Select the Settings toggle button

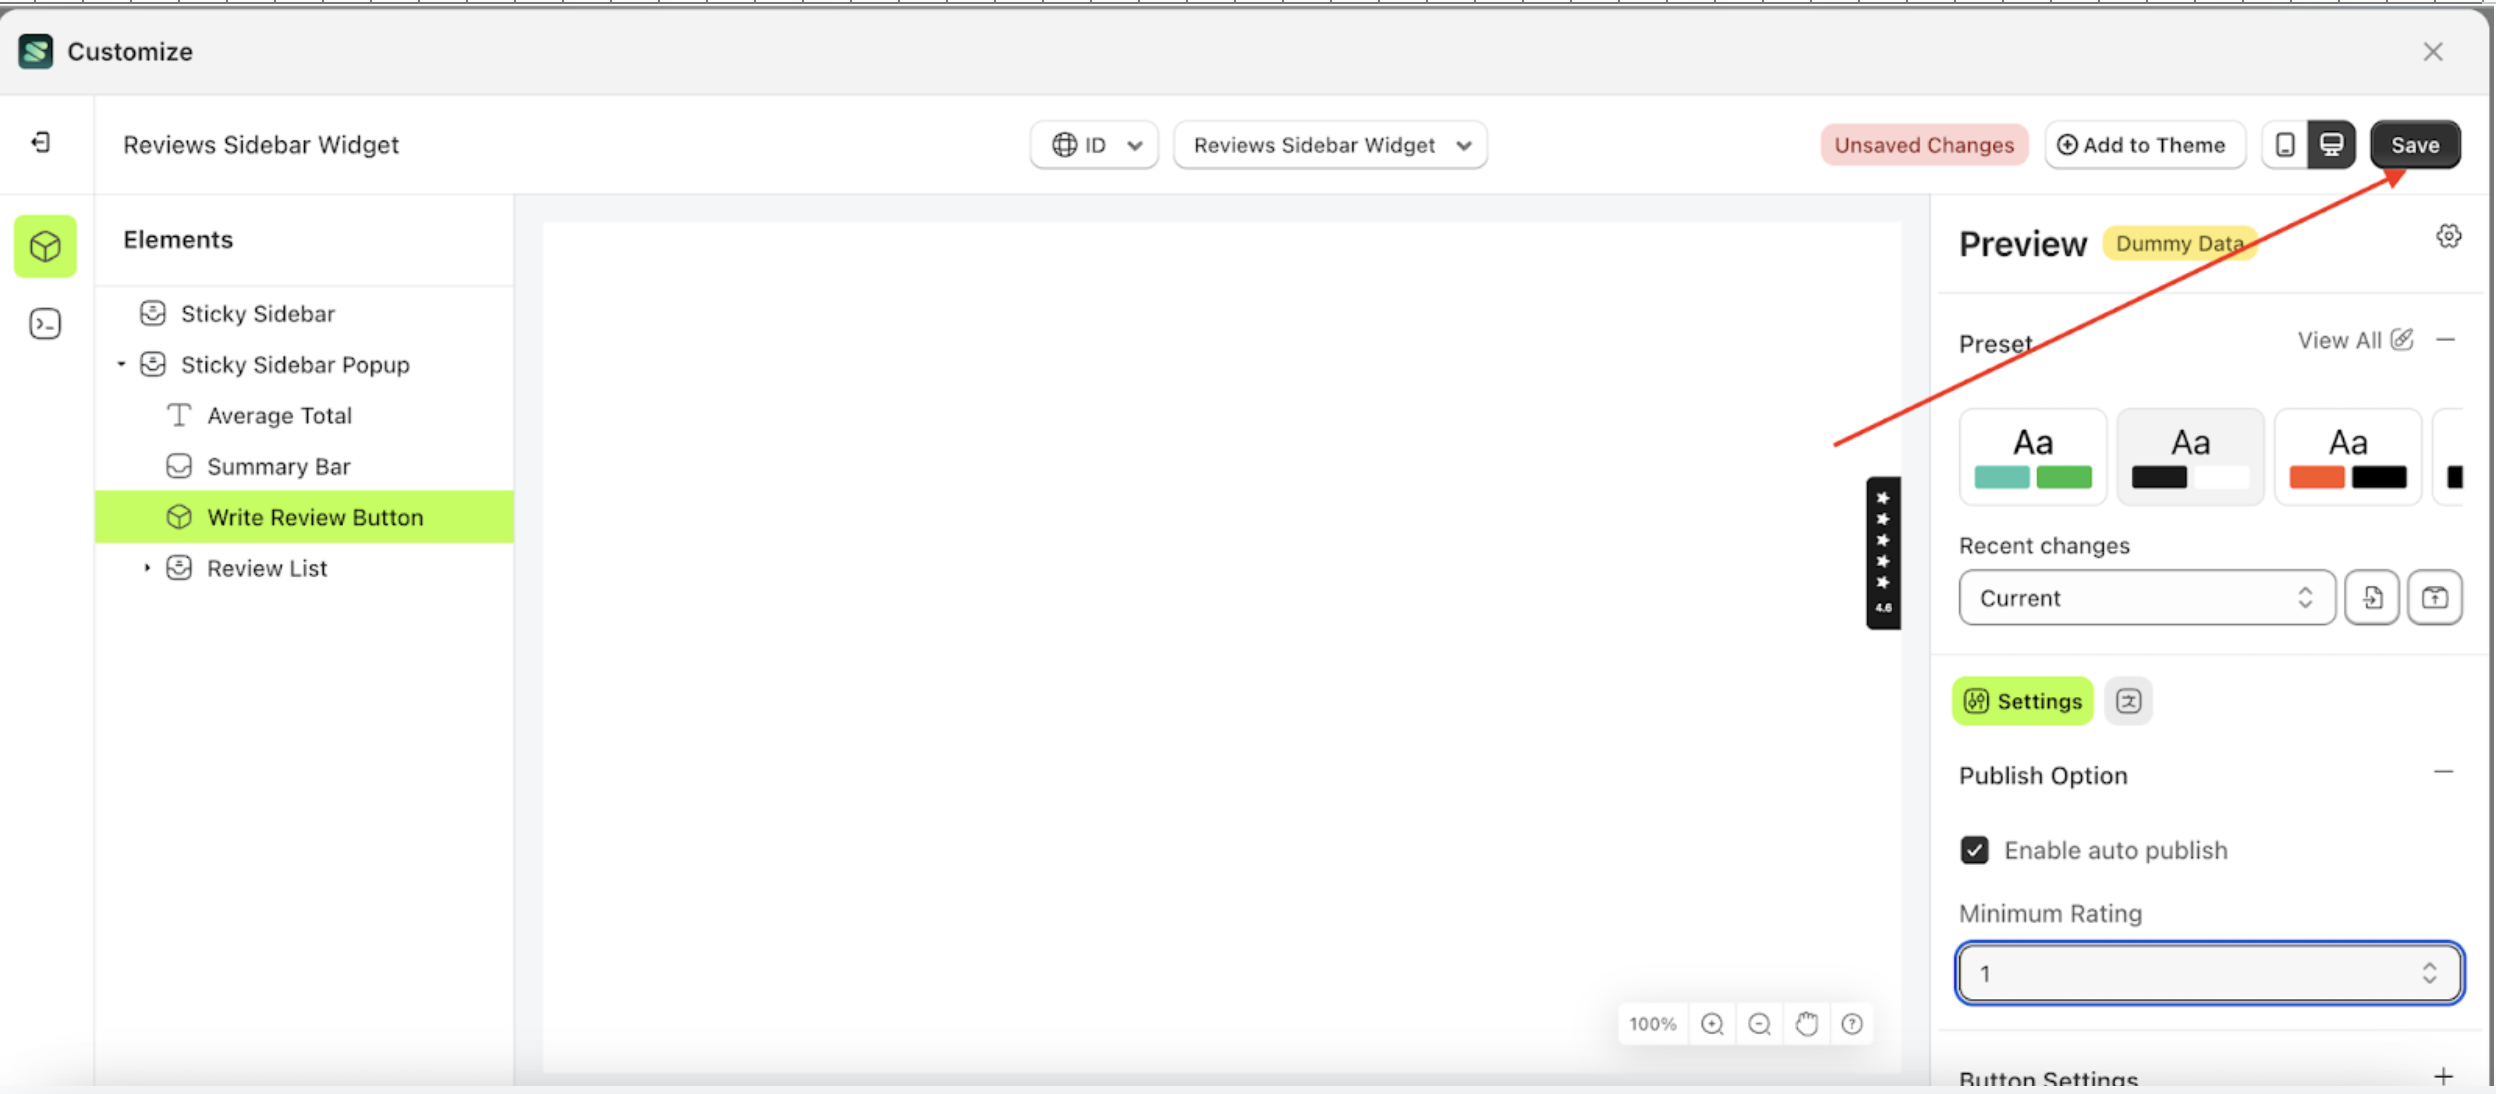(x=2021, y=701)
